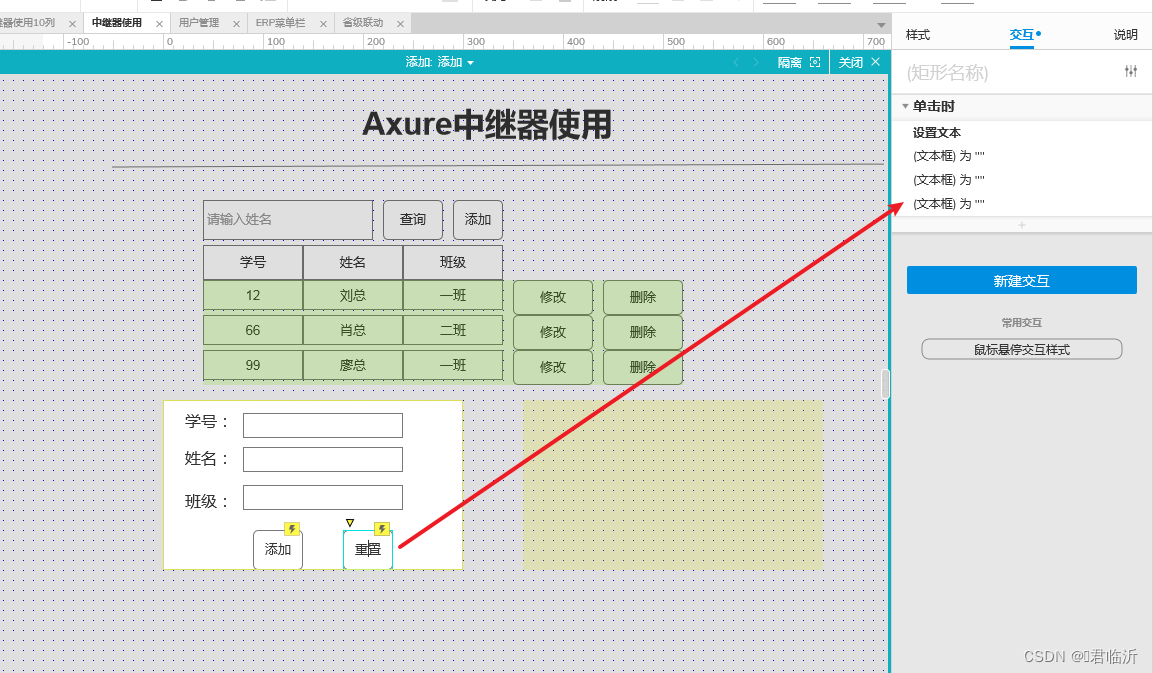Switch to the ERP菜单栏 tab
The image size is (1153, 673).
pos(280,23)
